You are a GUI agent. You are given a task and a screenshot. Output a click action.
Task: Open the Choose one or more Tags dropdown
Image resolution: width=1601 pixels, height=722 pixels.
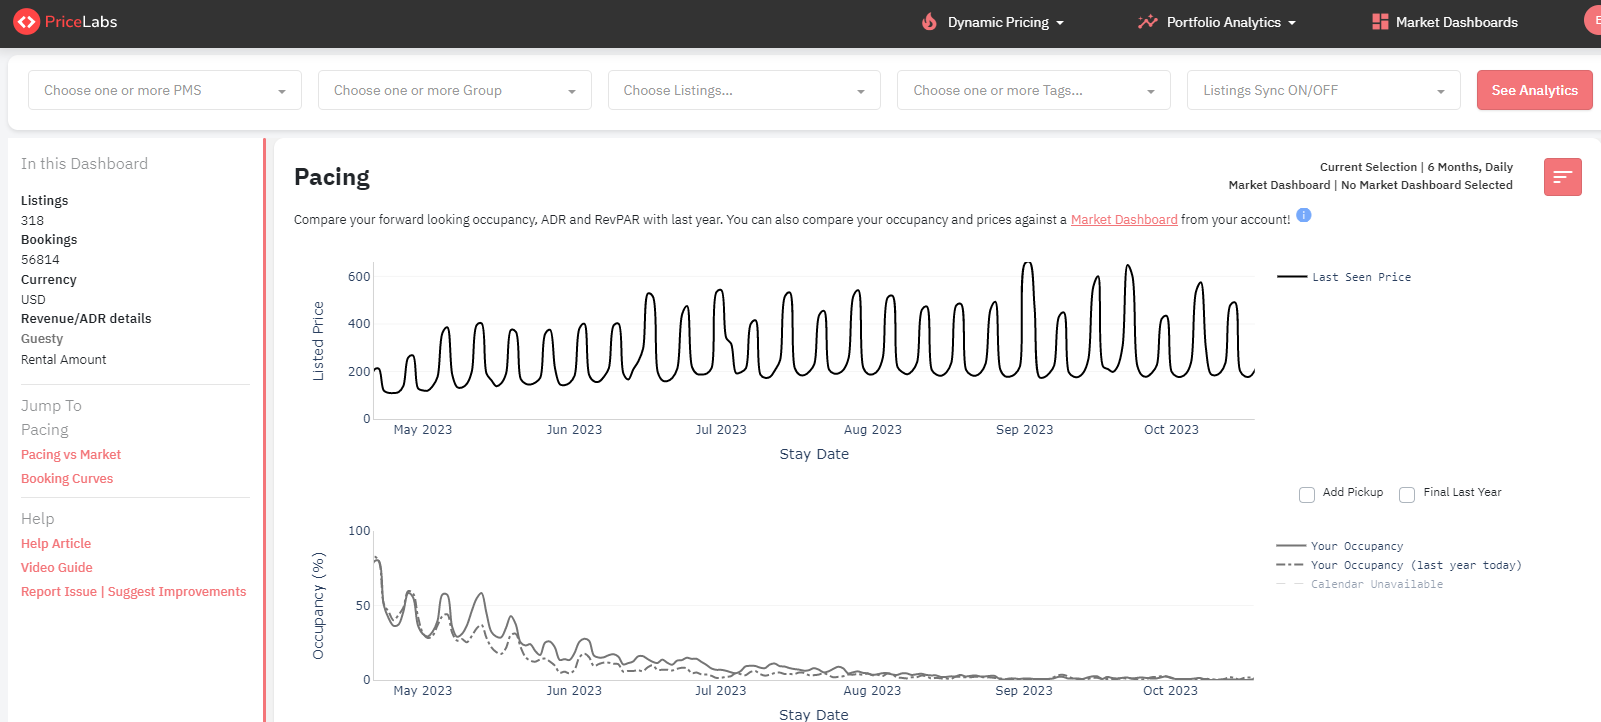(1034, 90)
